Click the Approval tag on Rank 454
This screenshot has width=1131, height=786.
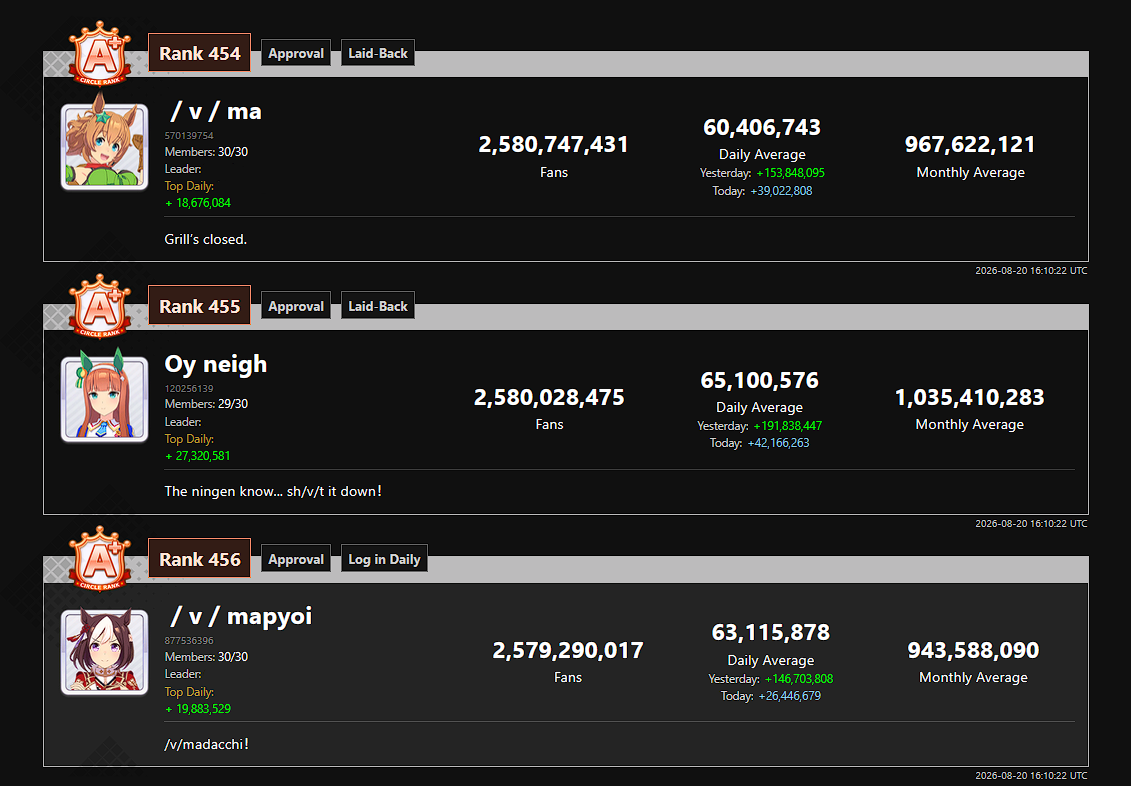296,53
